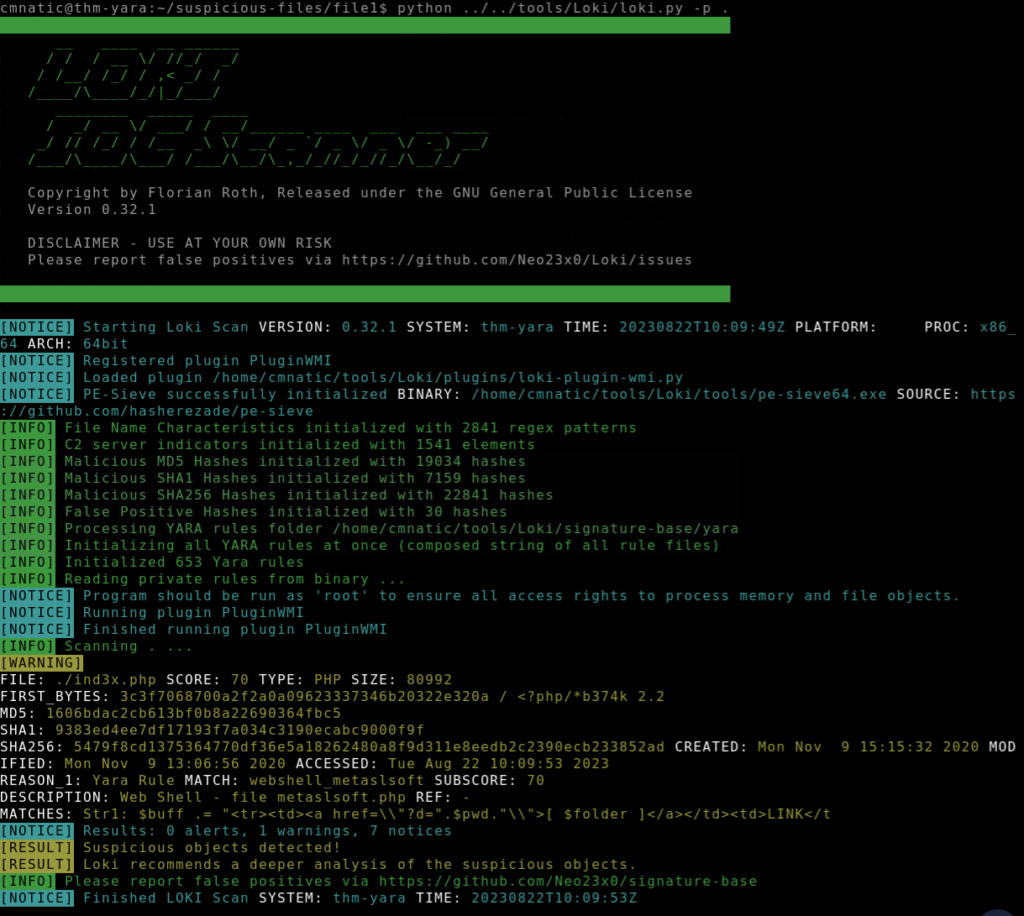This screenshot has width=1024, height=916.
Task: Click the green bar above the ASCII logo
Action: [365, 25]
